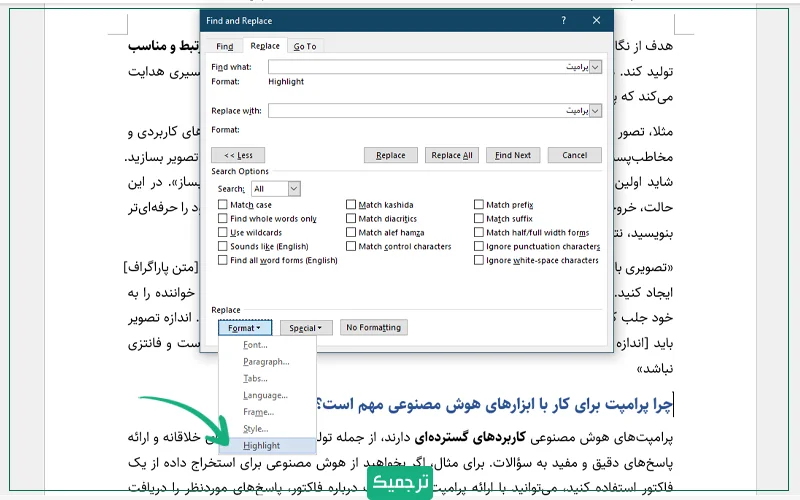Open the Special dropdown button
Image resolution: width=800 pixels, height=500 pixels.
pos(305,328)
